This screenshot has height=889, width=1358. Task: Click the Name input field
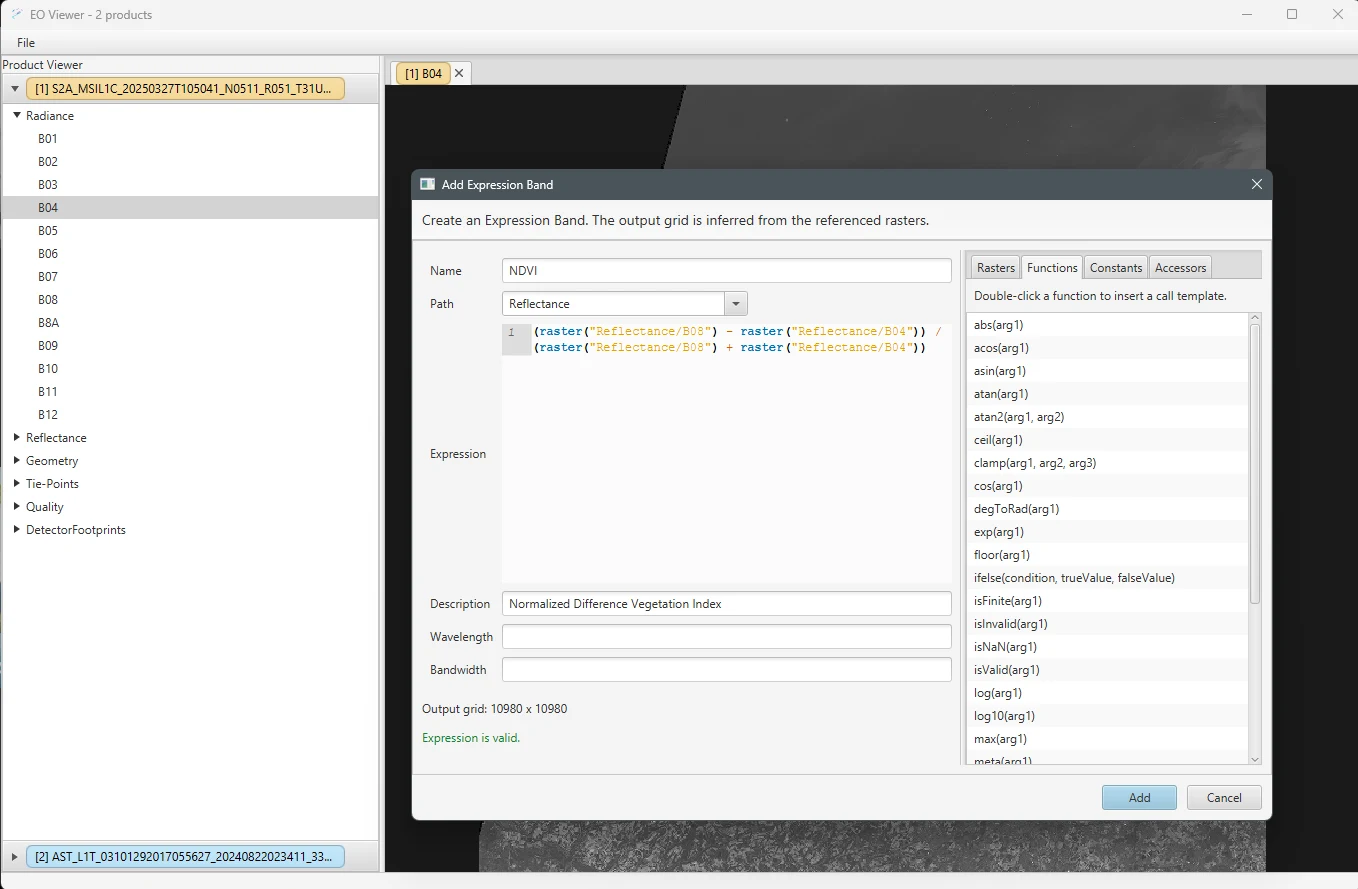[727, 271]
